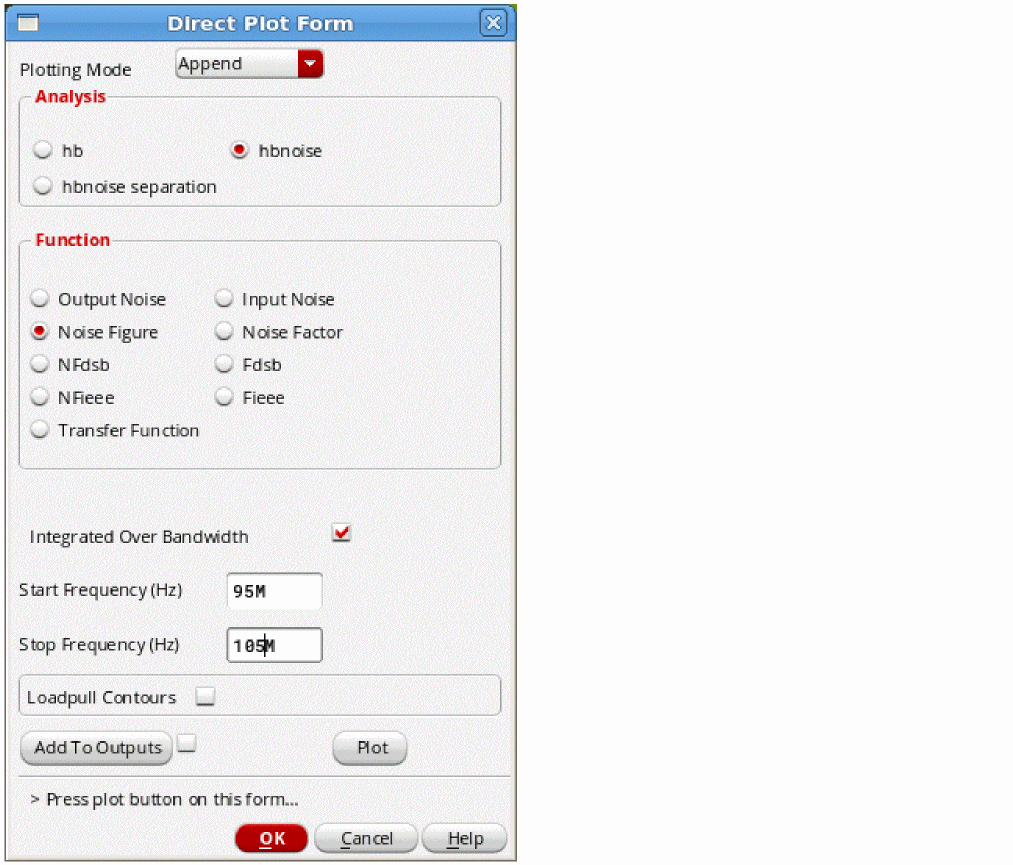Click the Cancel button

pos(366,839)
